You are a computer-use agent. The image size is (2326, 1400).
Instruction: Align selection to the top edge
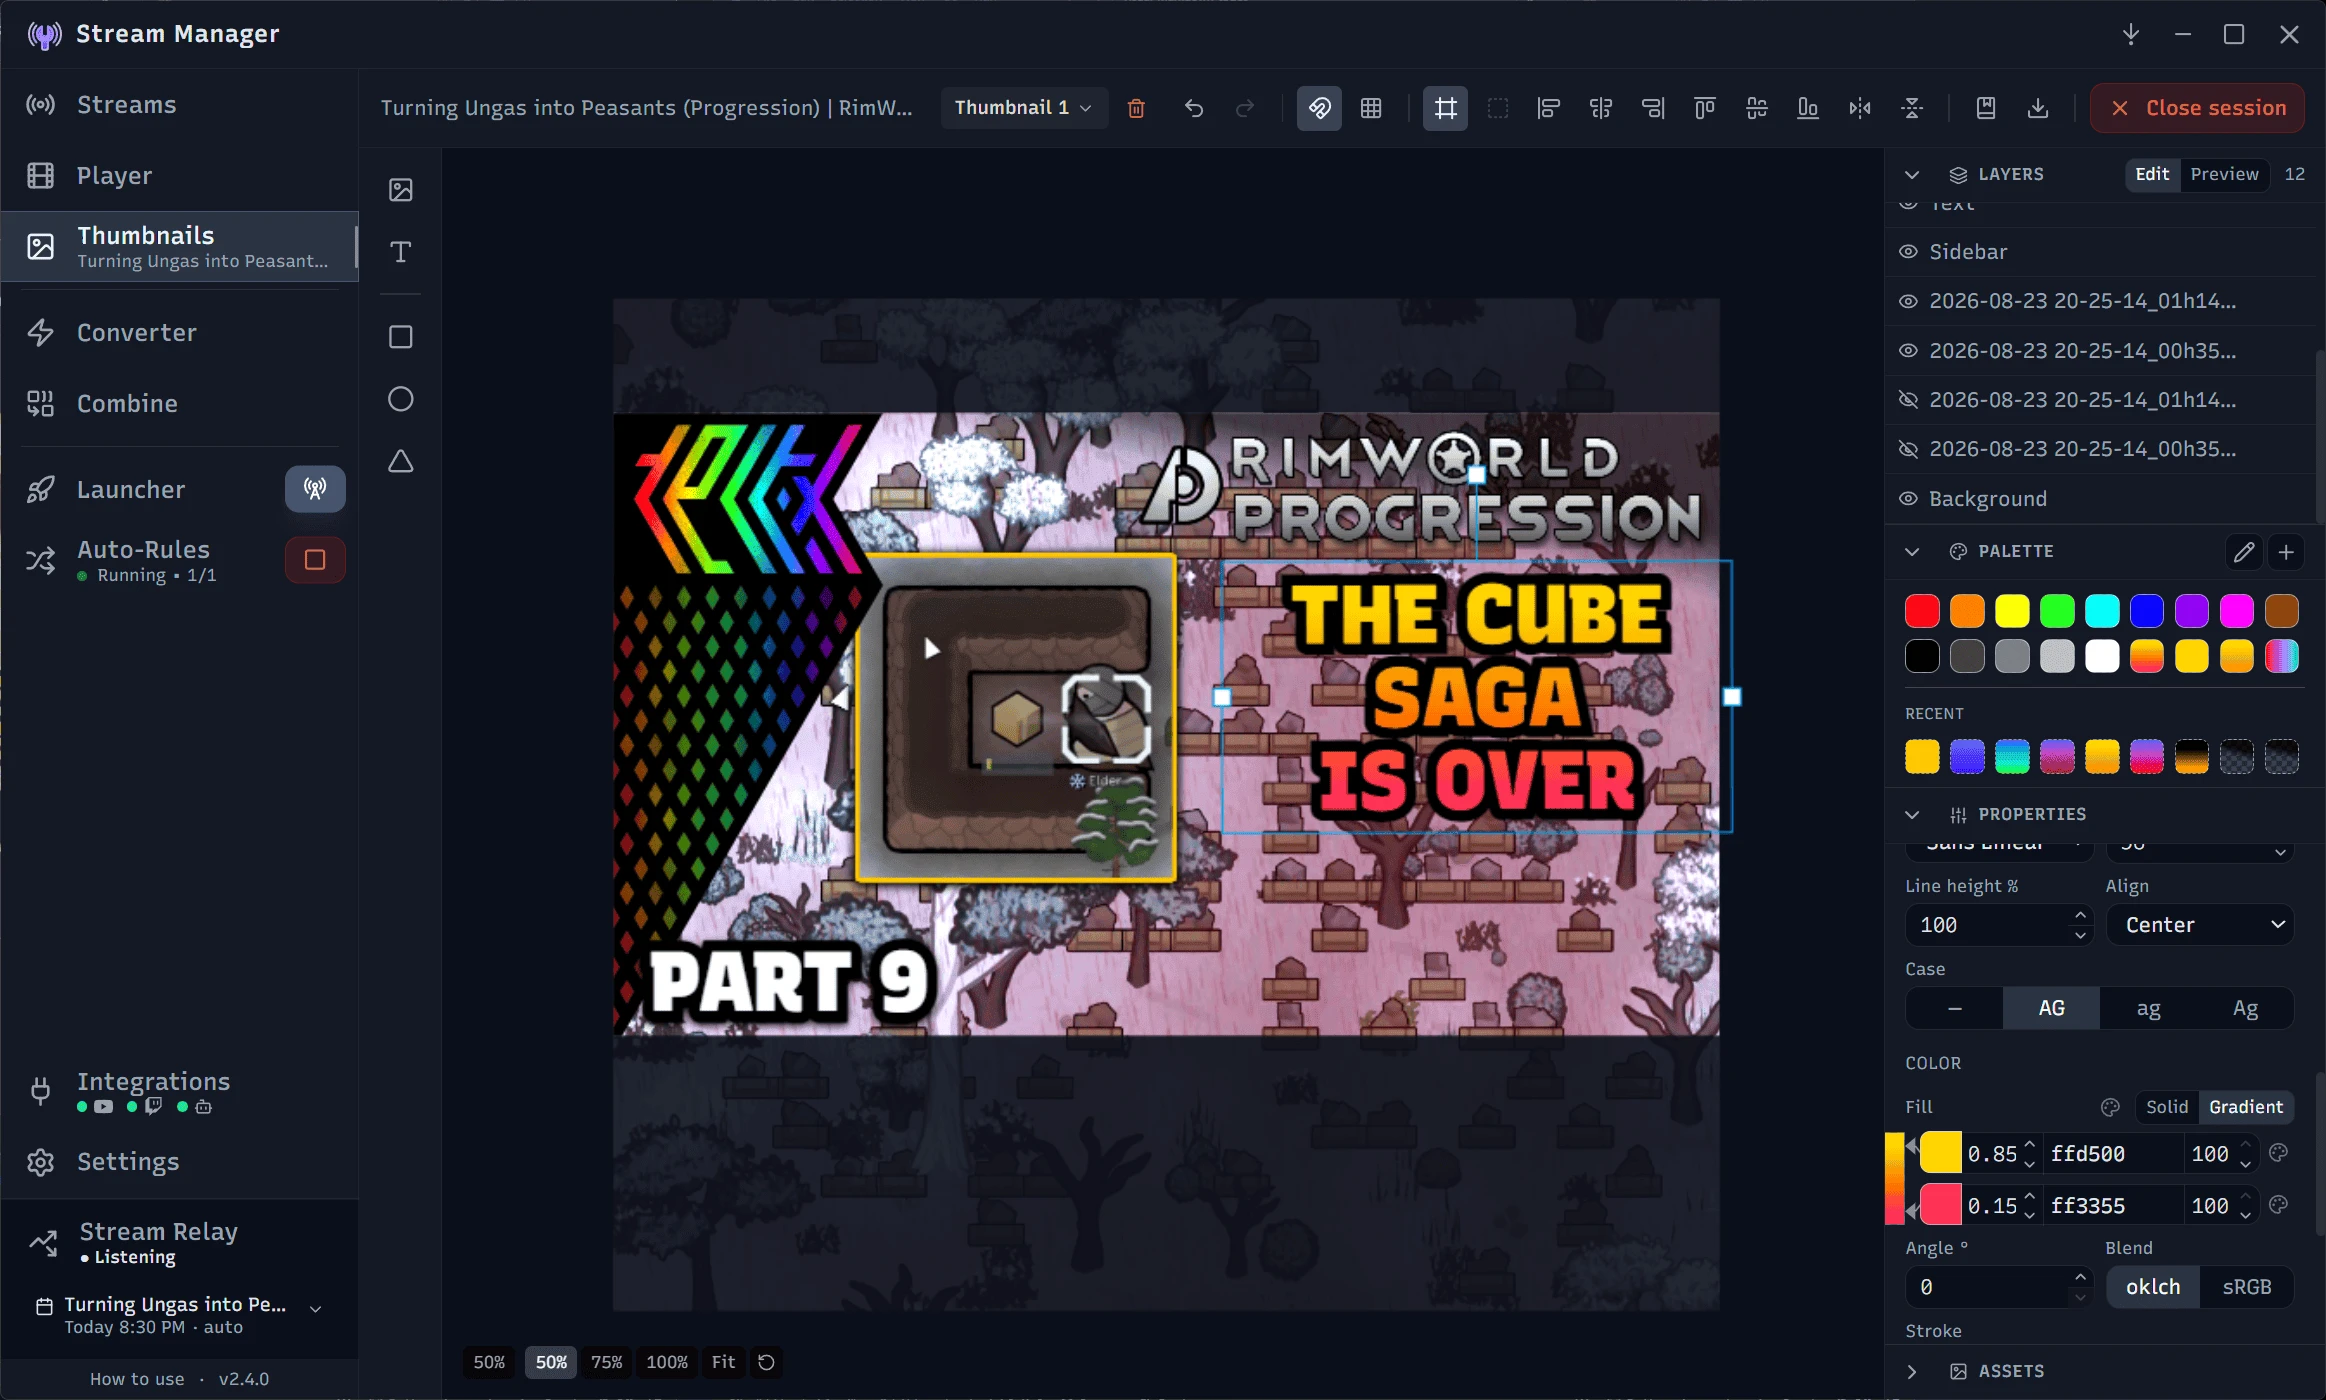(1705, 108)
